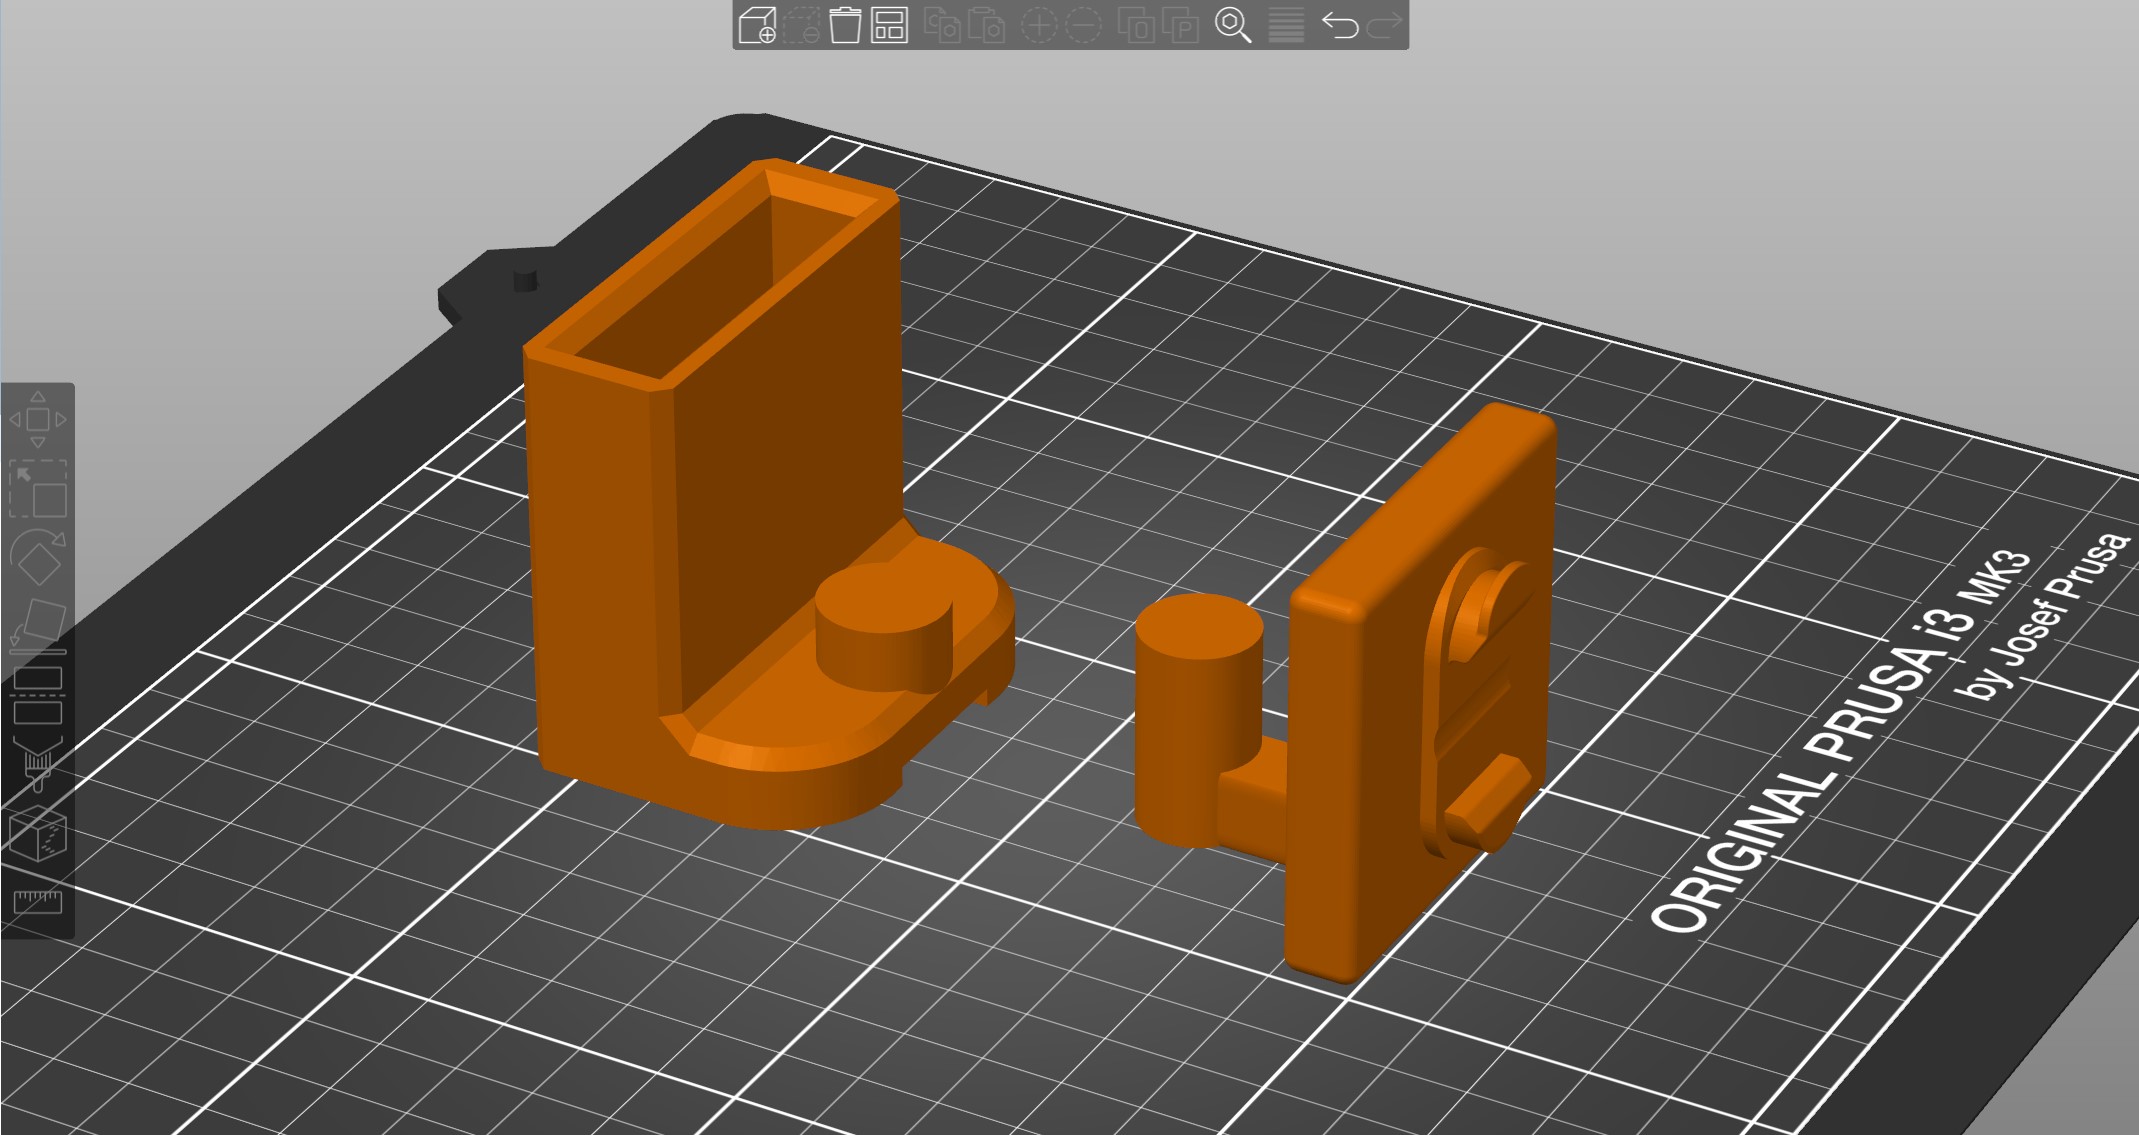Viewport: 2139px width, 1135px height.
Task: Click the Split to parts icon
Action: (x=1181, y=25)
